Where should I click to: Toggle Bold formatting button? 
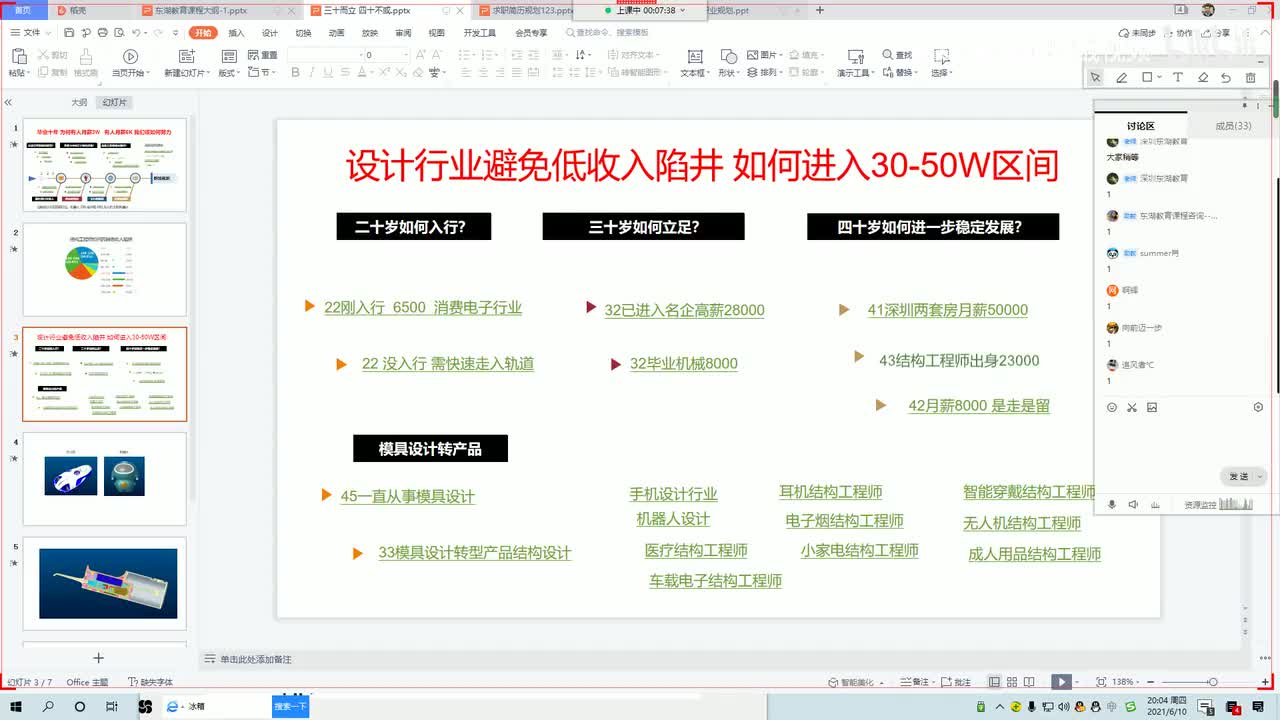[x=297, y=73]
